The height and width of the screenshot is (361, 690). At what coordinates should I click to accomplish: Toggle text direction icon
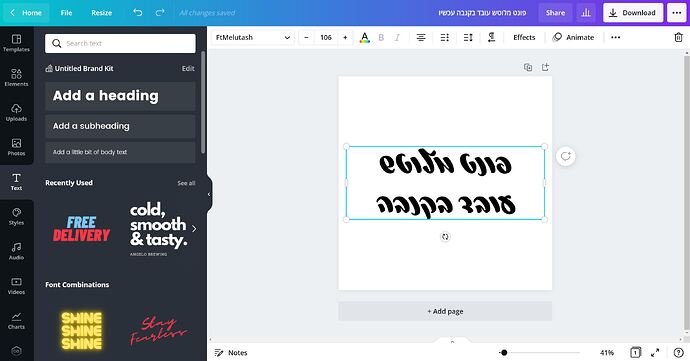pos(492,37)
